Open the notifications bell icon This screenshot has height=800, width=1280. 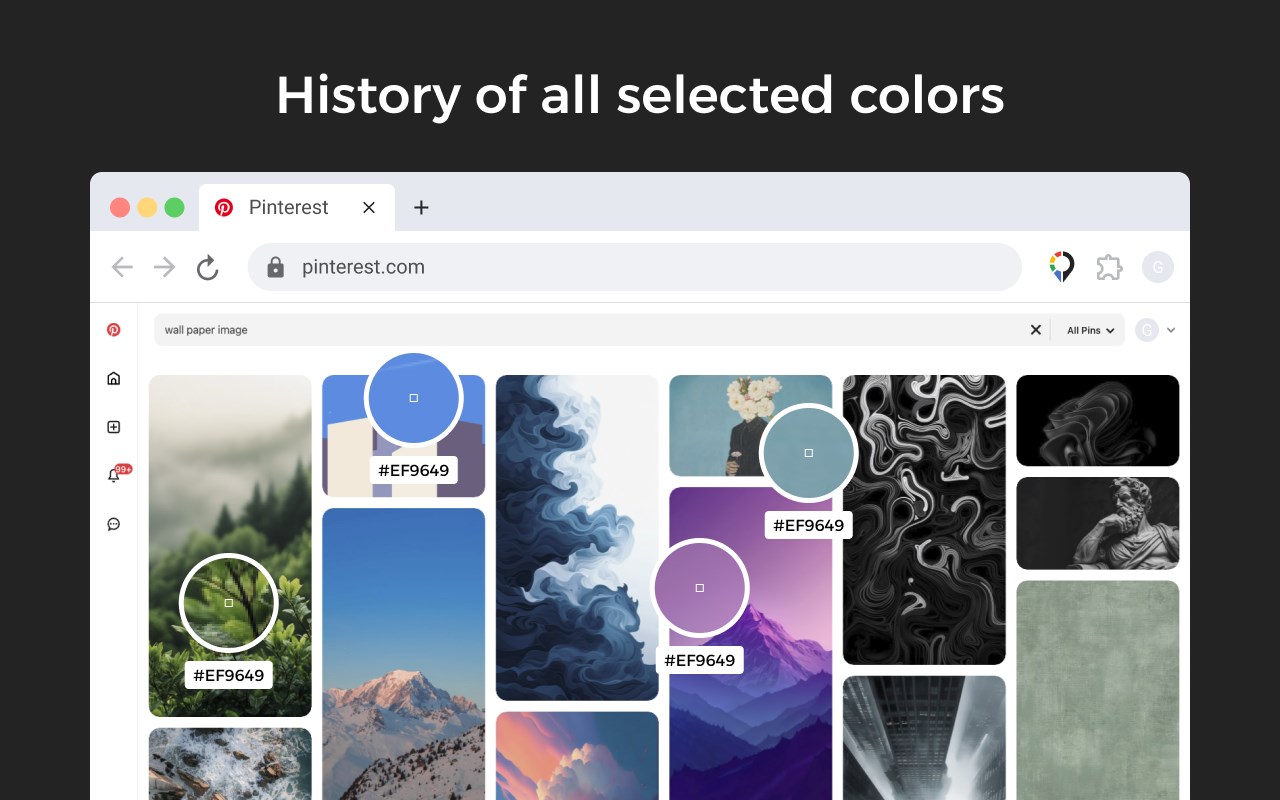(114, 476)
